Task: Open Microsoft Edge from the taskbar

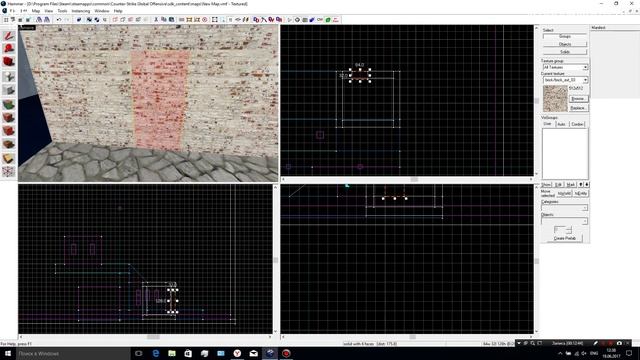Action: tap(156, 353)
